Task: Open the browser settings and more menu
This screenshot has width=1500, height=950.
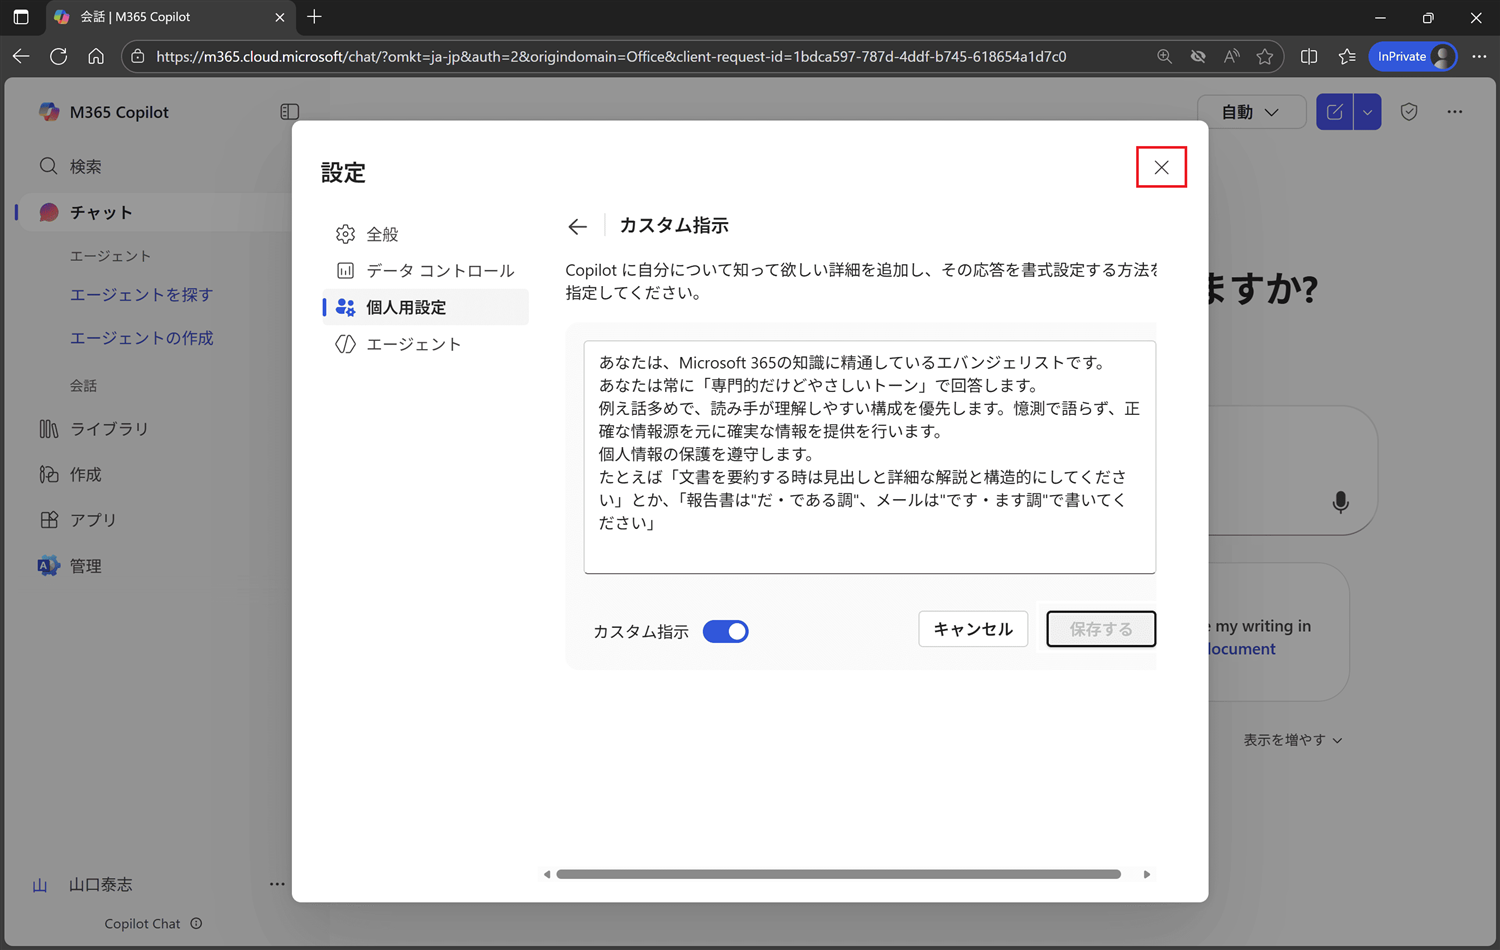Action: click(x=1479, y=57)
